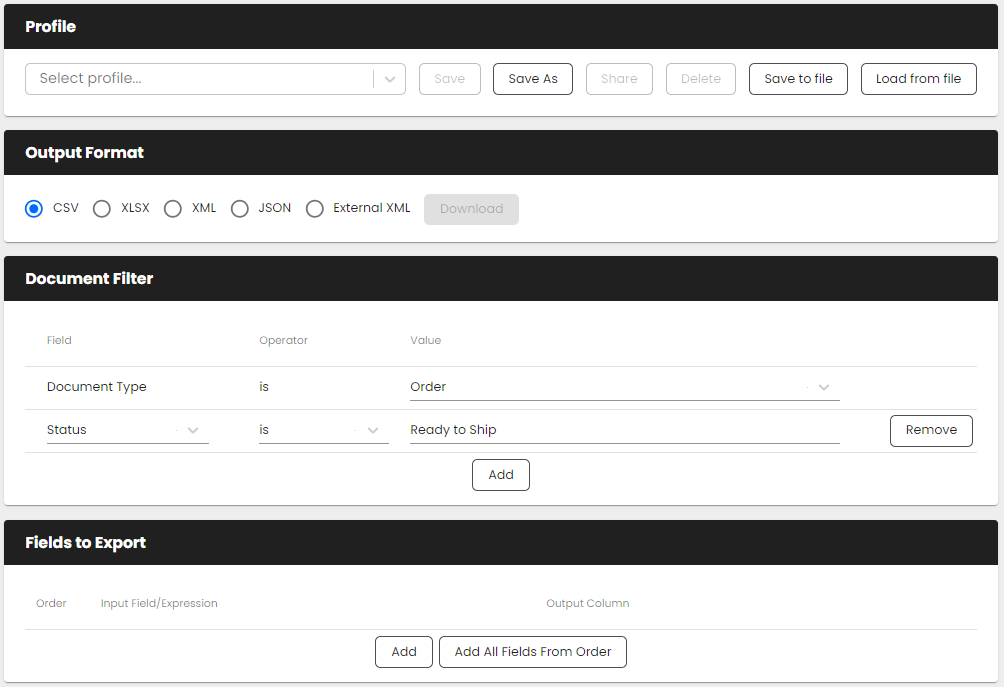Open the Status field dropdown chevron

pos(193,430)
